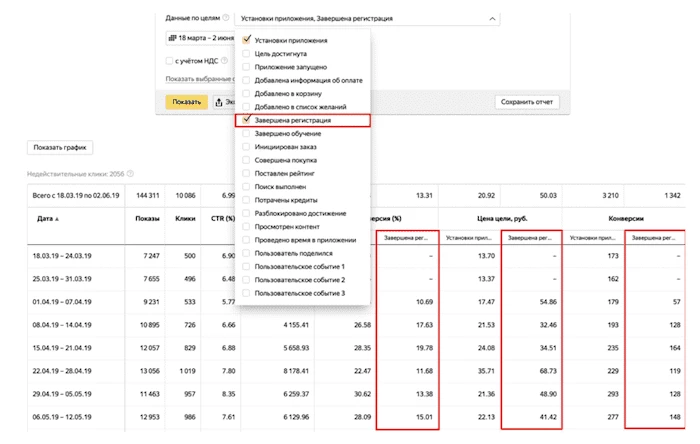Check Просмотрен контент goal
Image resolution: width=700 pixels, height=444 pixels.
coord(246,227)
